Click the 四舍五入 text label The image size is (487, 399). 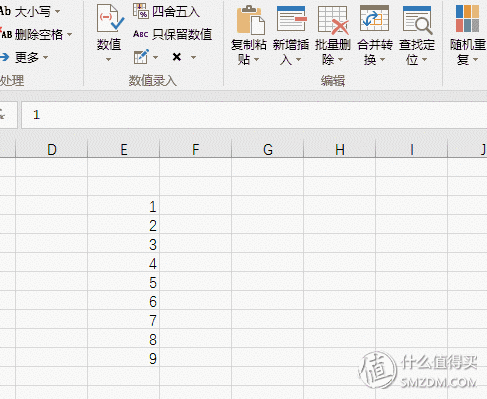tap(176, 12)
